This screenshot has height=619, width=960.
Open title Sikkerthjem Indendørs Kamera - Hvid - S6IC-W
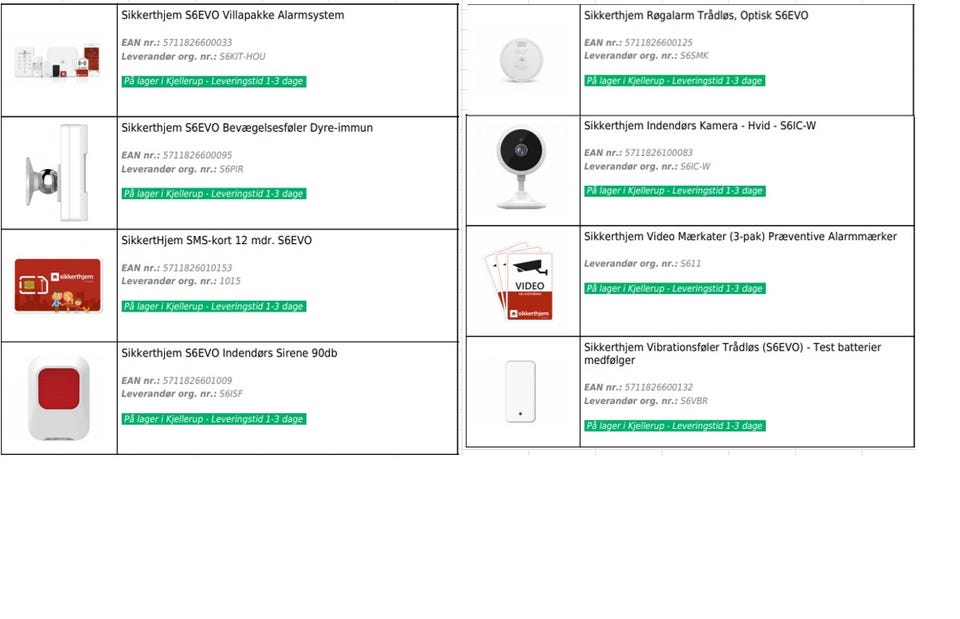(700, 126)
